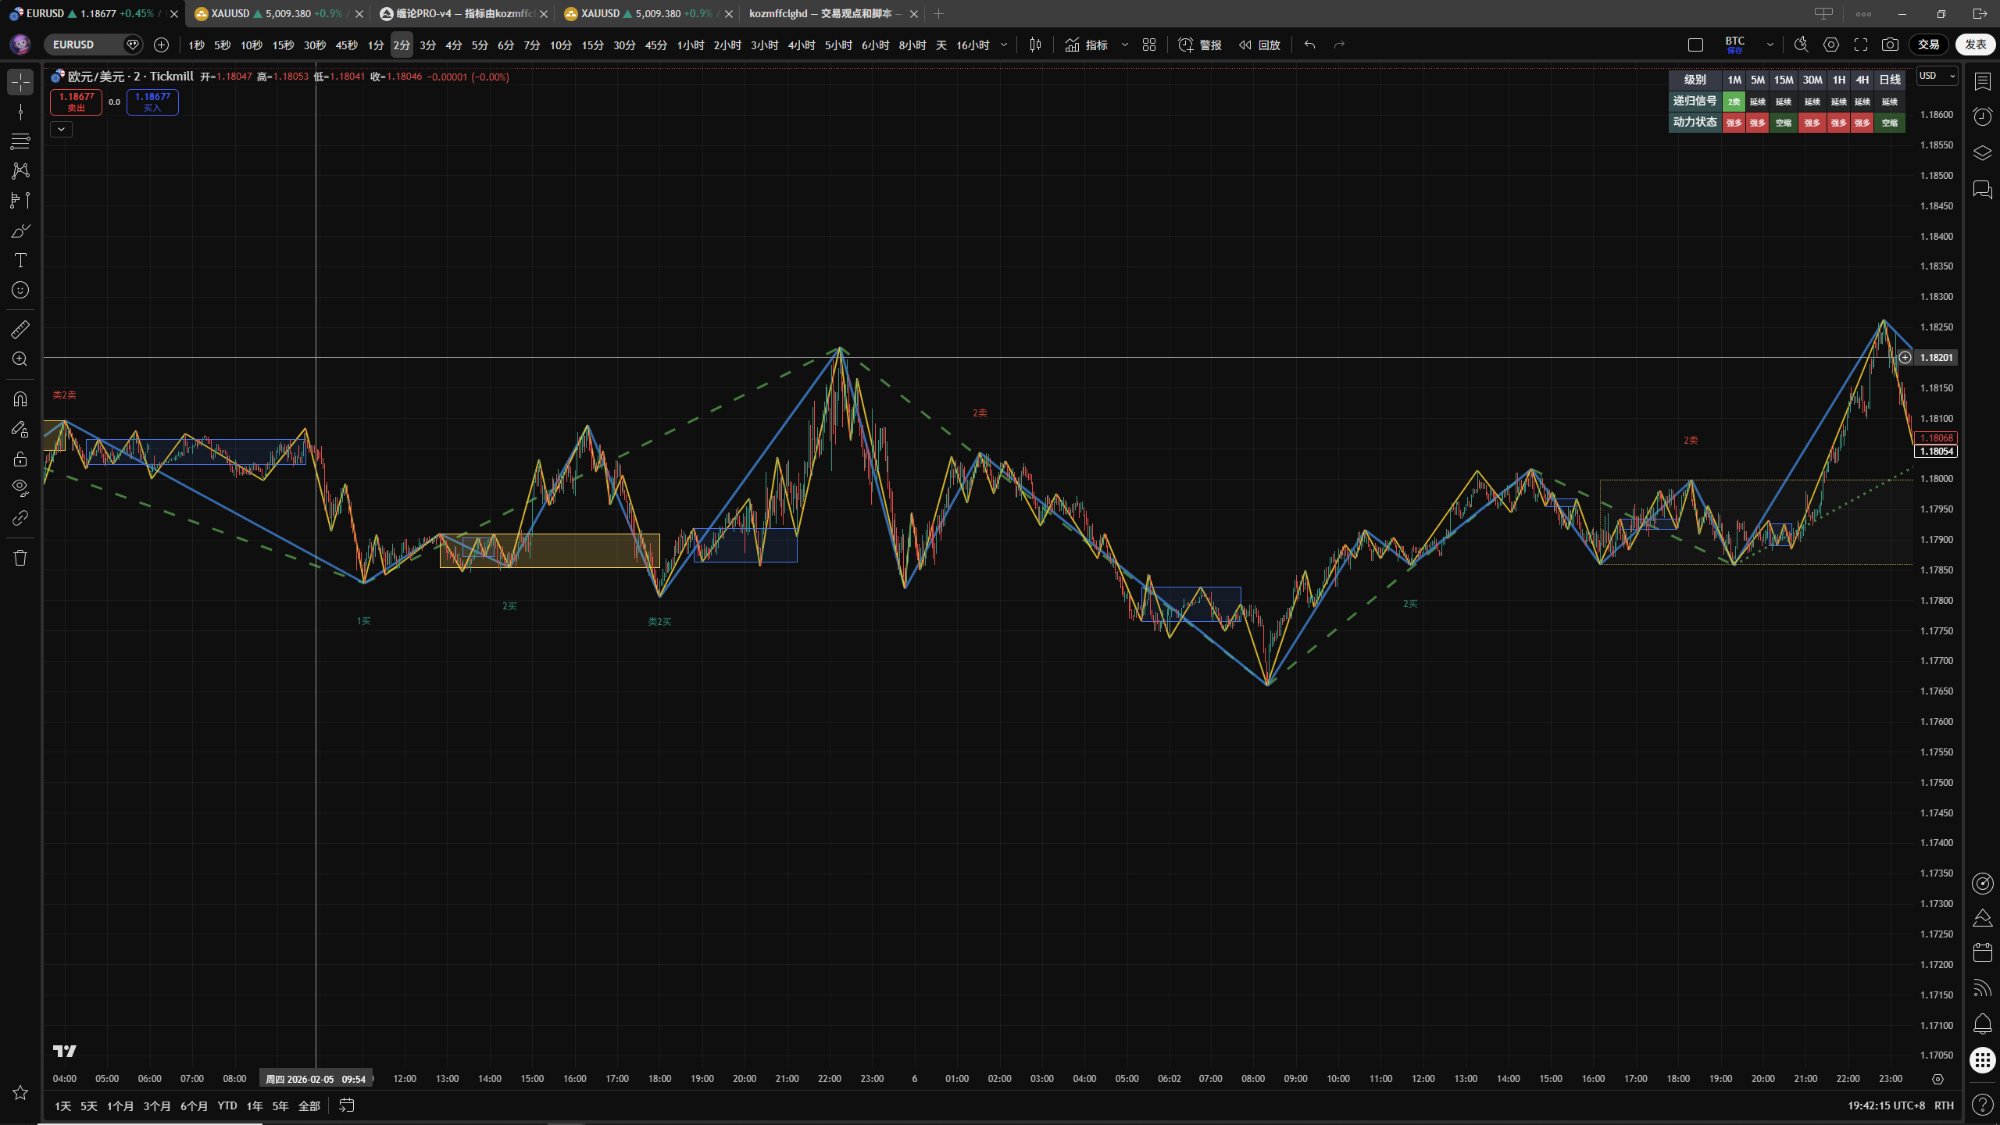The image size is (2000, 1125).
Task: Click the red 卖出 sell price button
Action: [76, 102]
